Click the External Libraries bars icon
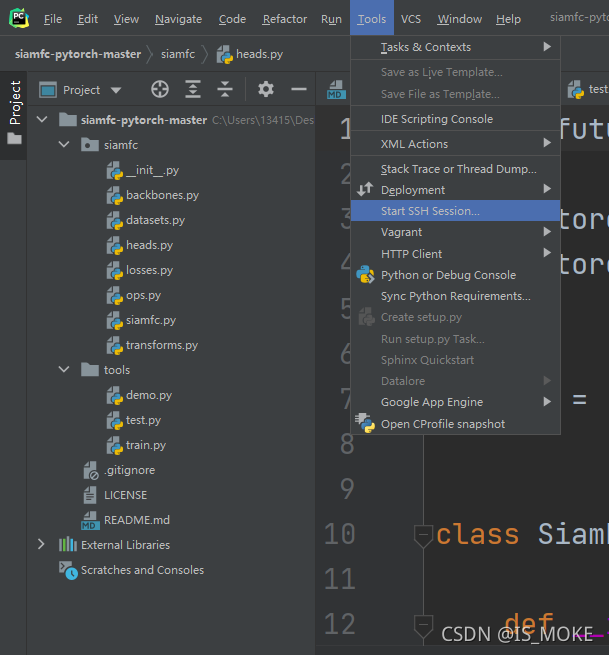Viewport: 609px width, 655px height. [68, 545]
